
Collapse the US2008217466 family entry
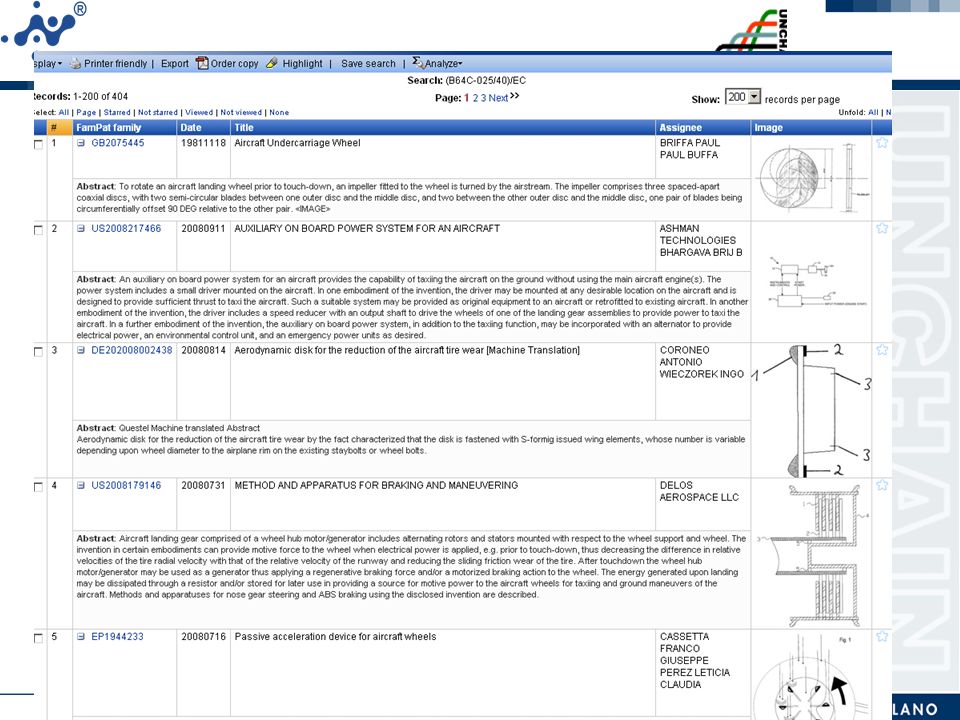[81, 229]
